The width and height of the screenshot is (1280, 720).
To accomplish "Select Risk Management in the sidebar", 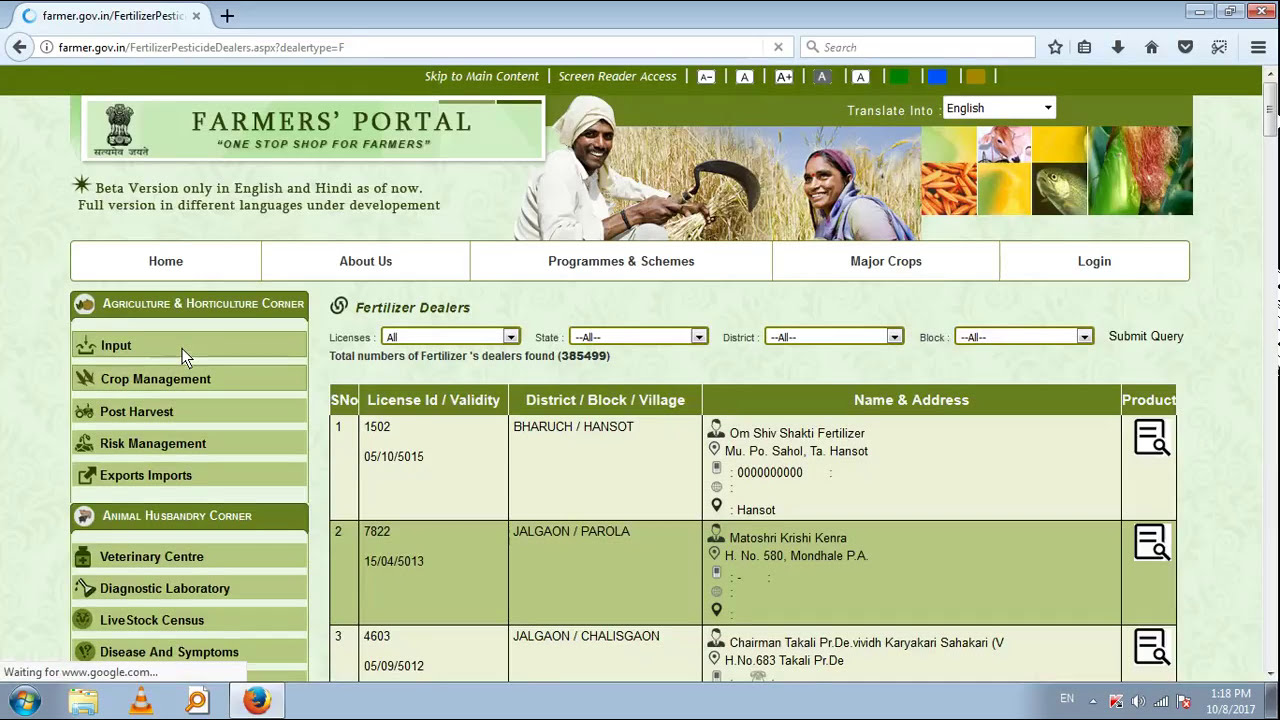I will click(x=189, y=443).
